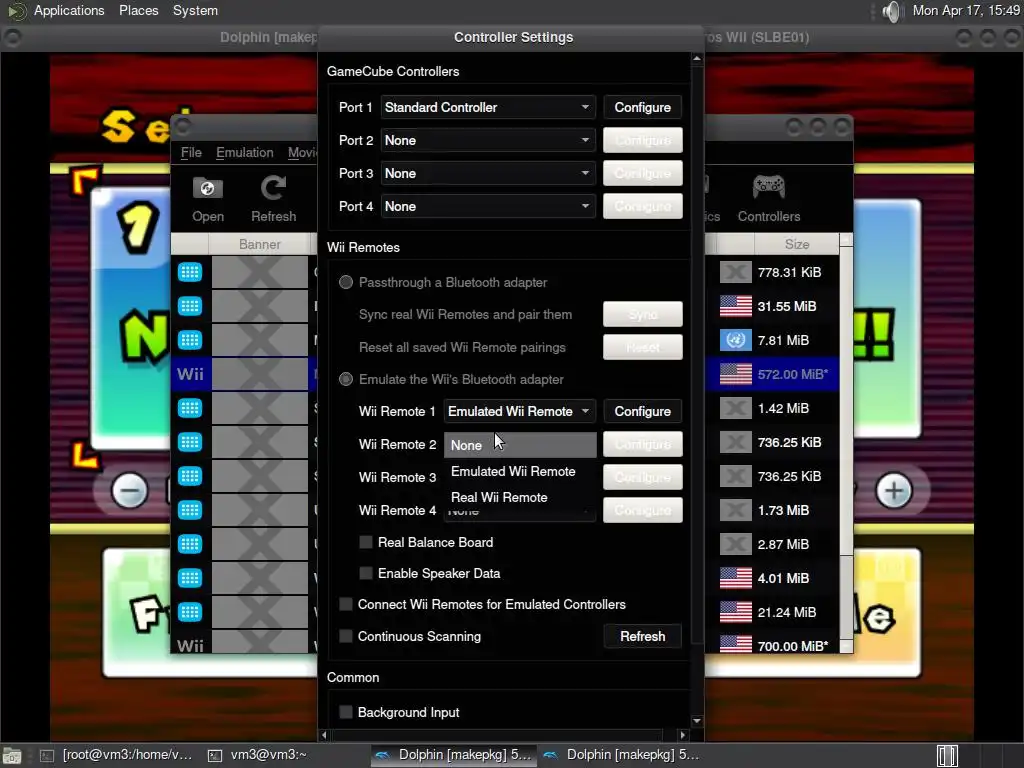Choose Emulated Wii Remote in the open list
This screenshot has height=768, width=1024.
click(x=520, y=472)
